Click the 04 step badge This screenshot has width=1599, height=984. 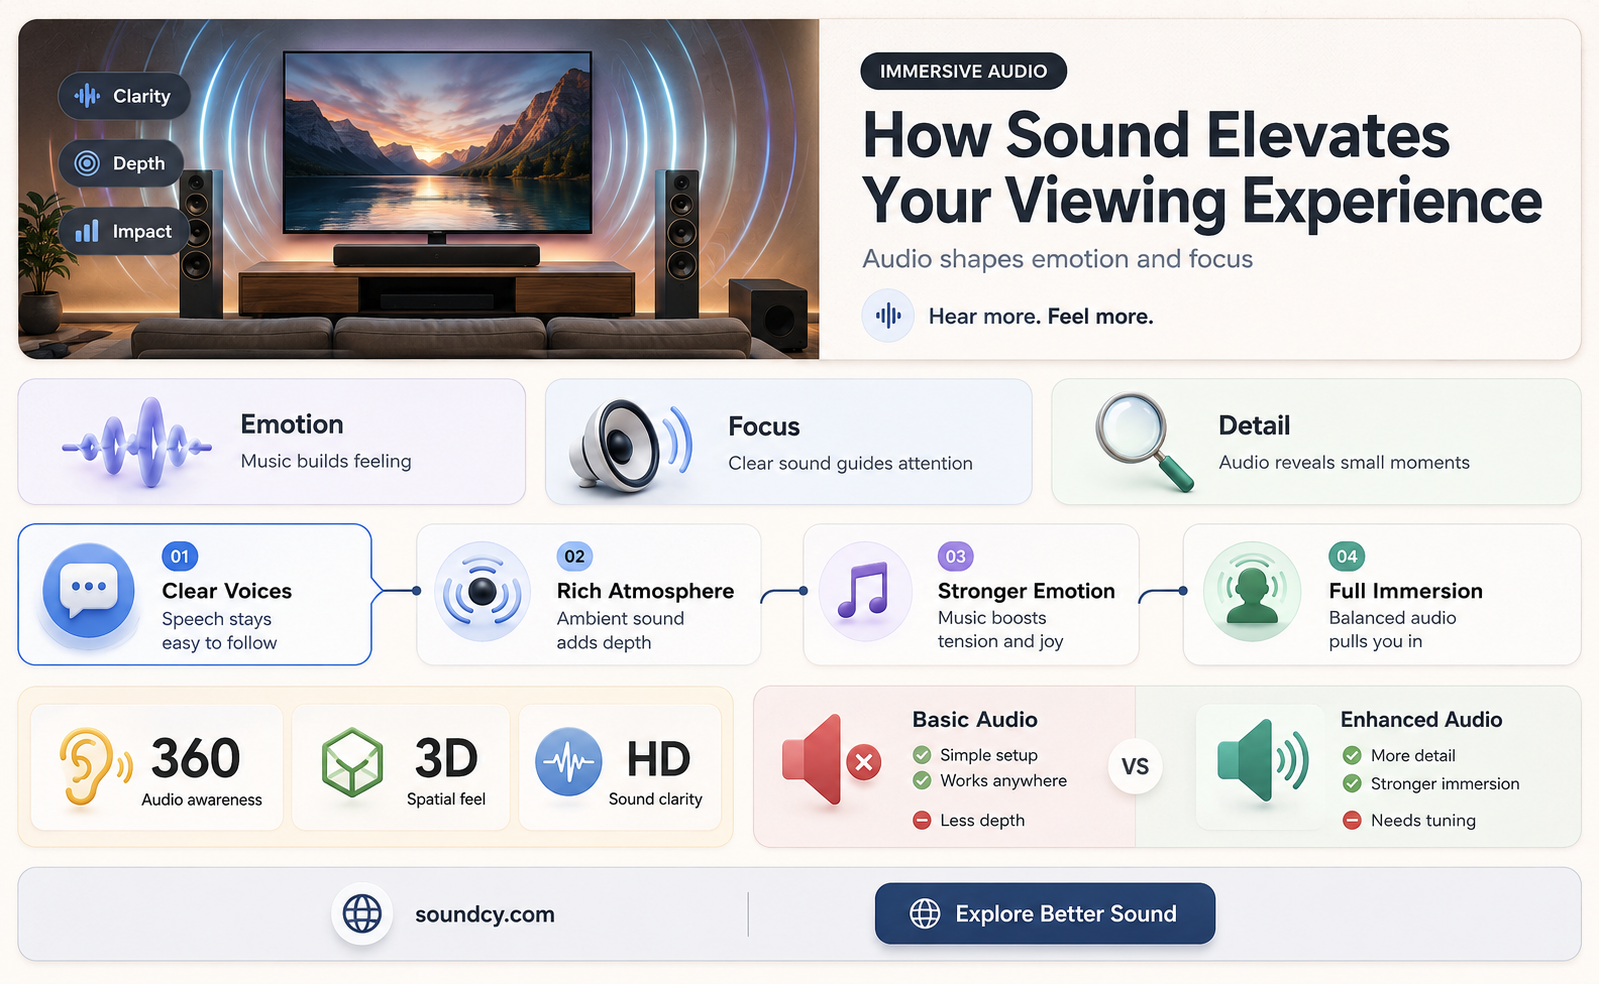tap(1347, 556)
